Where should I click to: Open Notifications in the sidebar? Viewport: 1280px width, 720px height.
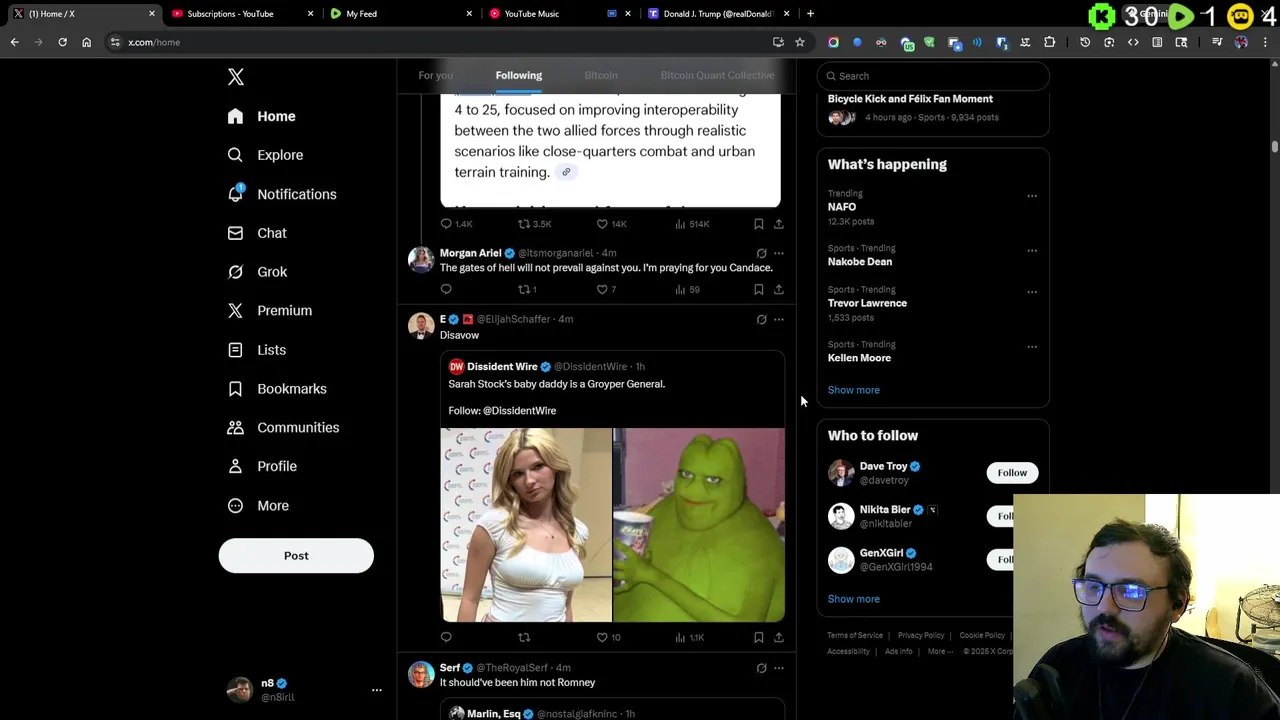(x=281, y=194)
